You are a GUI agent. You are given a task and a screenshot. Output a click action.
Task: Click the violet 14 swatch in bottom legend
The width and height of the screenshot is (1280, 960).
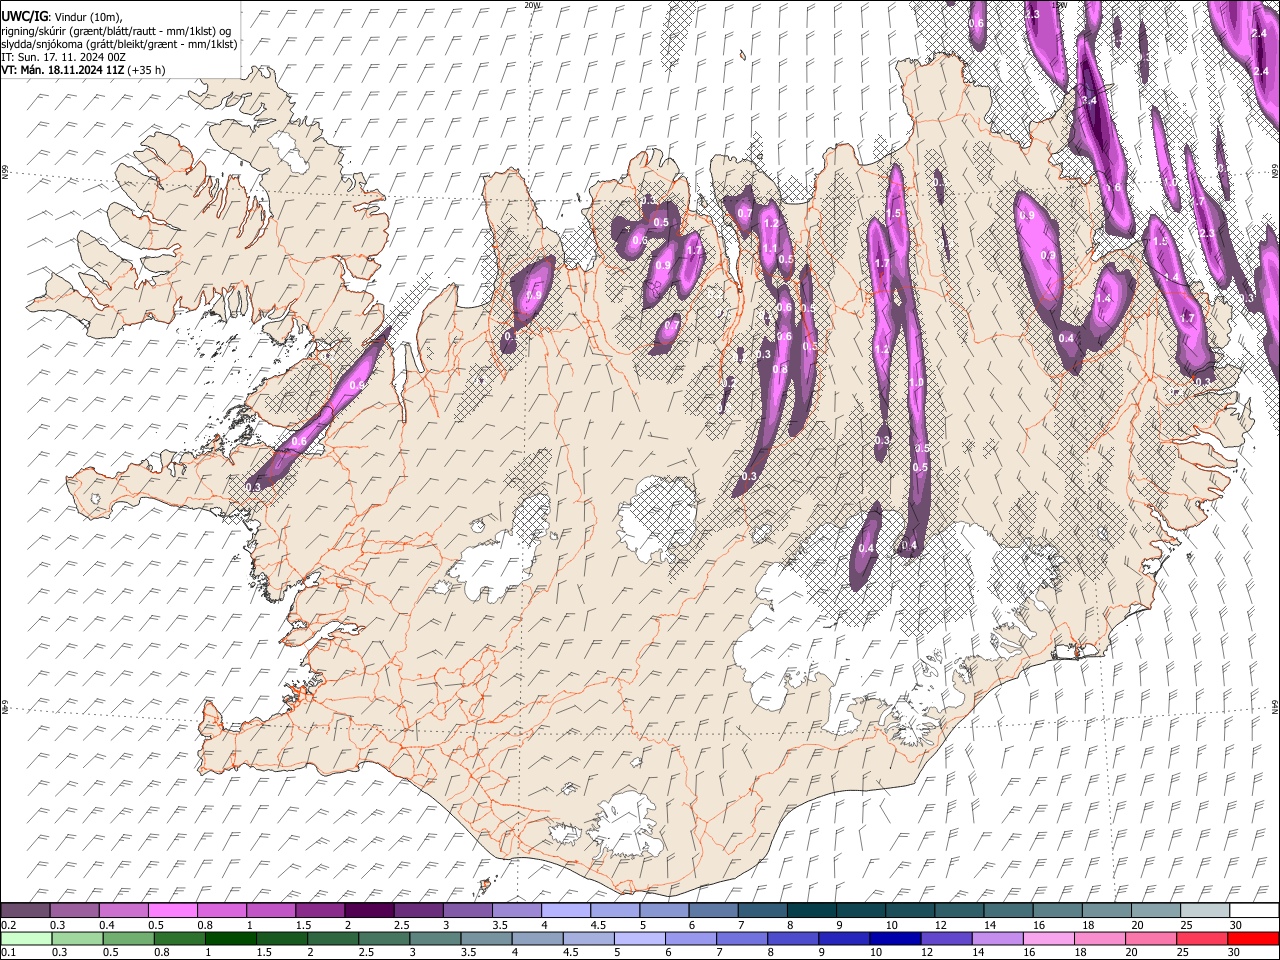997,938
